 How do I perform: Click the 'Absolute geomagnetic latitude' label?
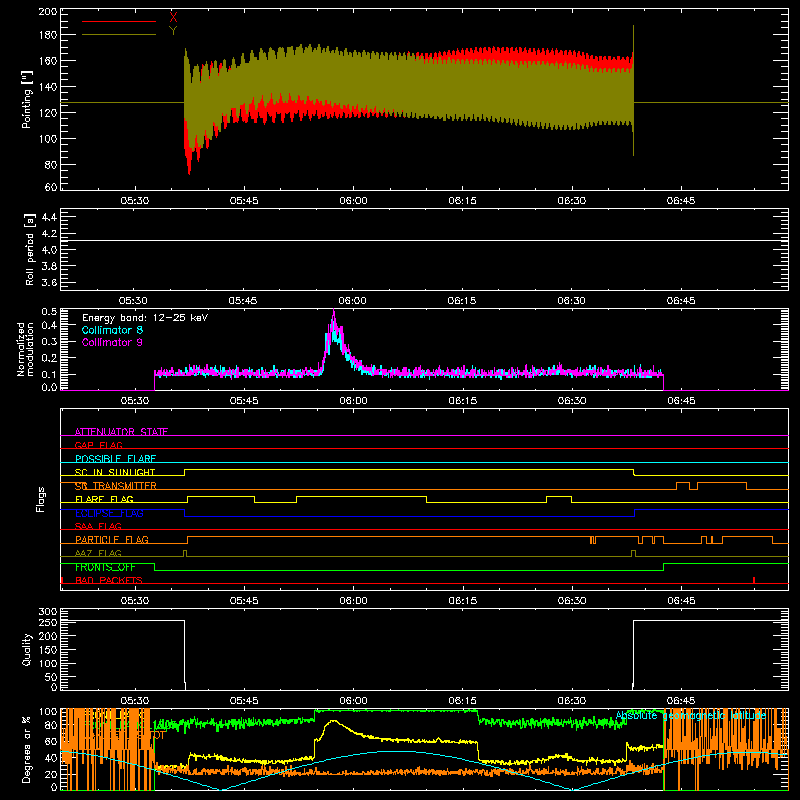coord(691,716)
